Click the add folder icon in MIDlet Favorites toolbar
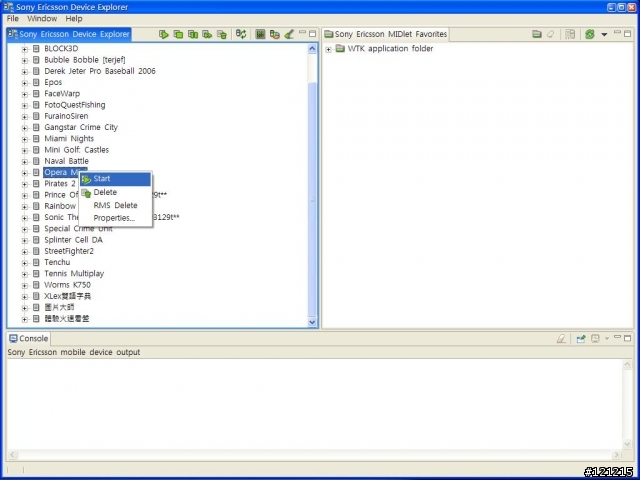Screen dimensions: 640x480 tap(537, 34)
